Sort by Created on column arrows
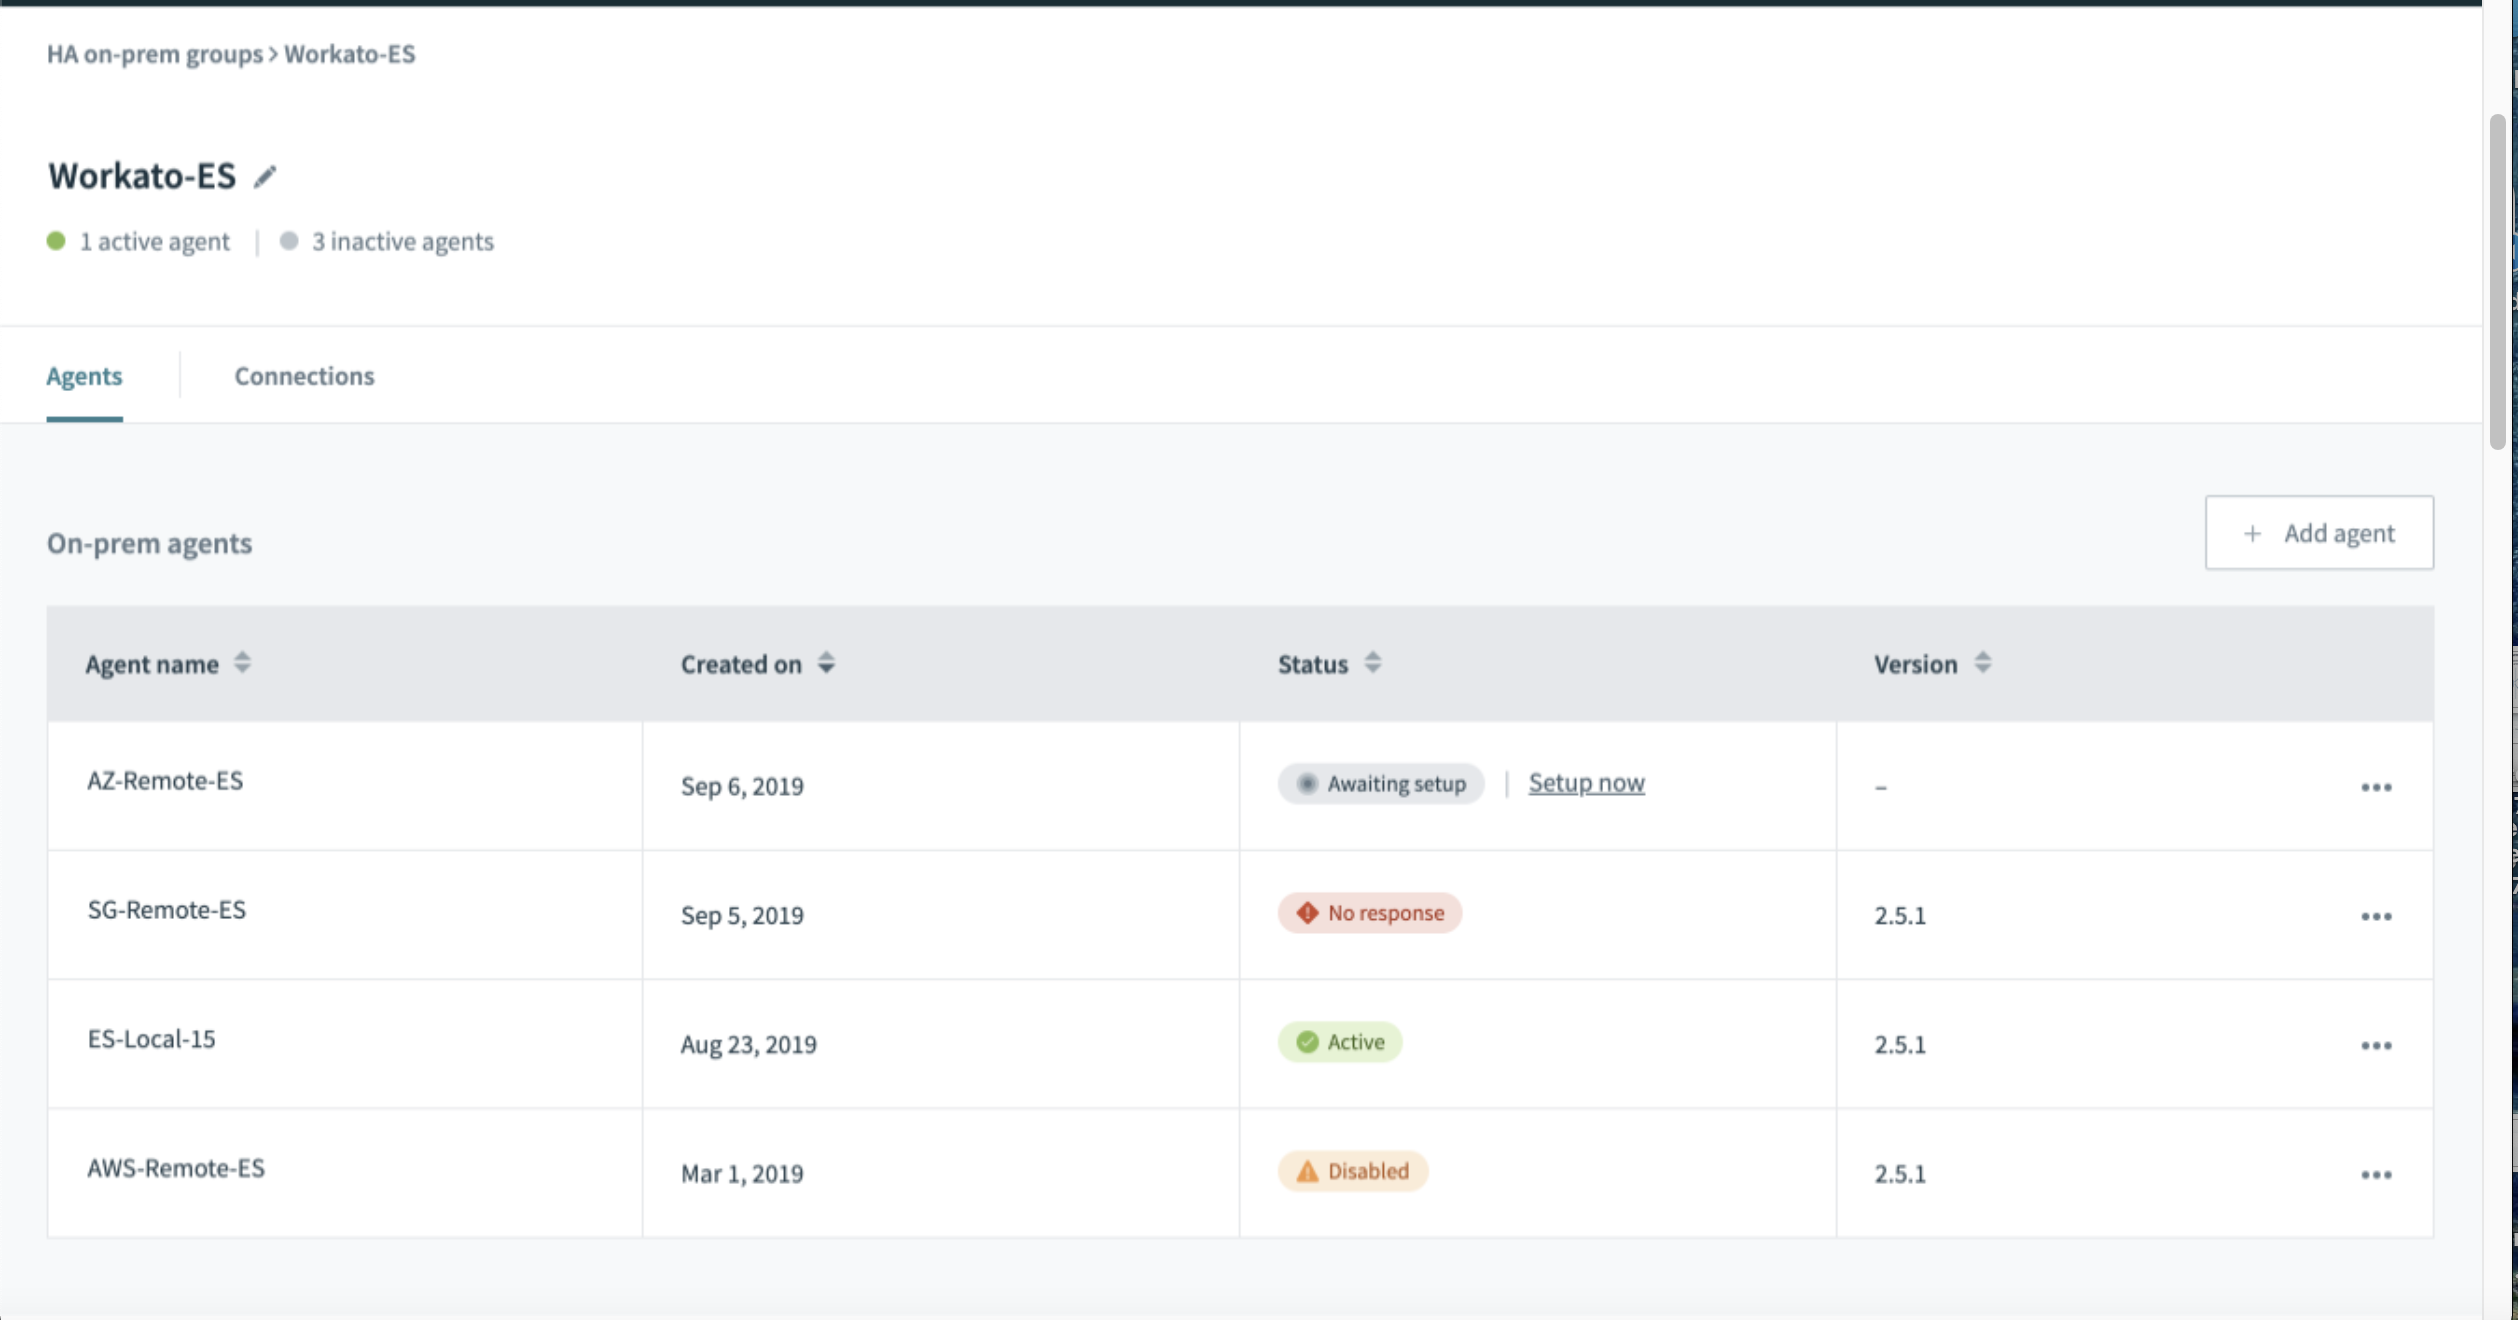This screenshot has height=1320, width=2518. [826, 663]
